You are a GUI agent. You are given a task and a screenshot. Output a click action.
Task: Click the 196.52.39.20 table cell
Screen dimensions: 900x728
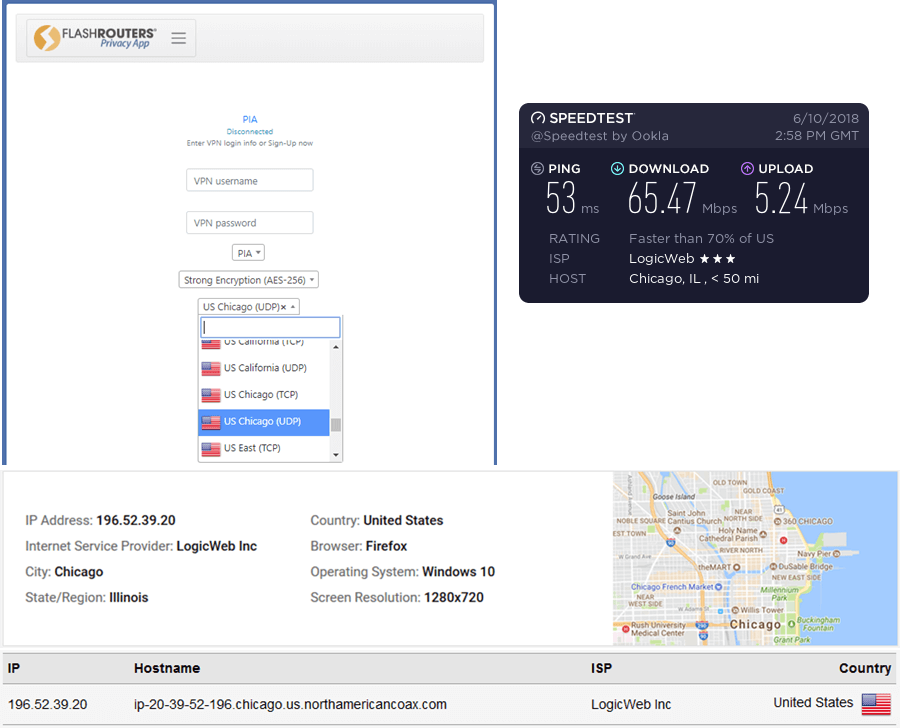tap(48, 704)
